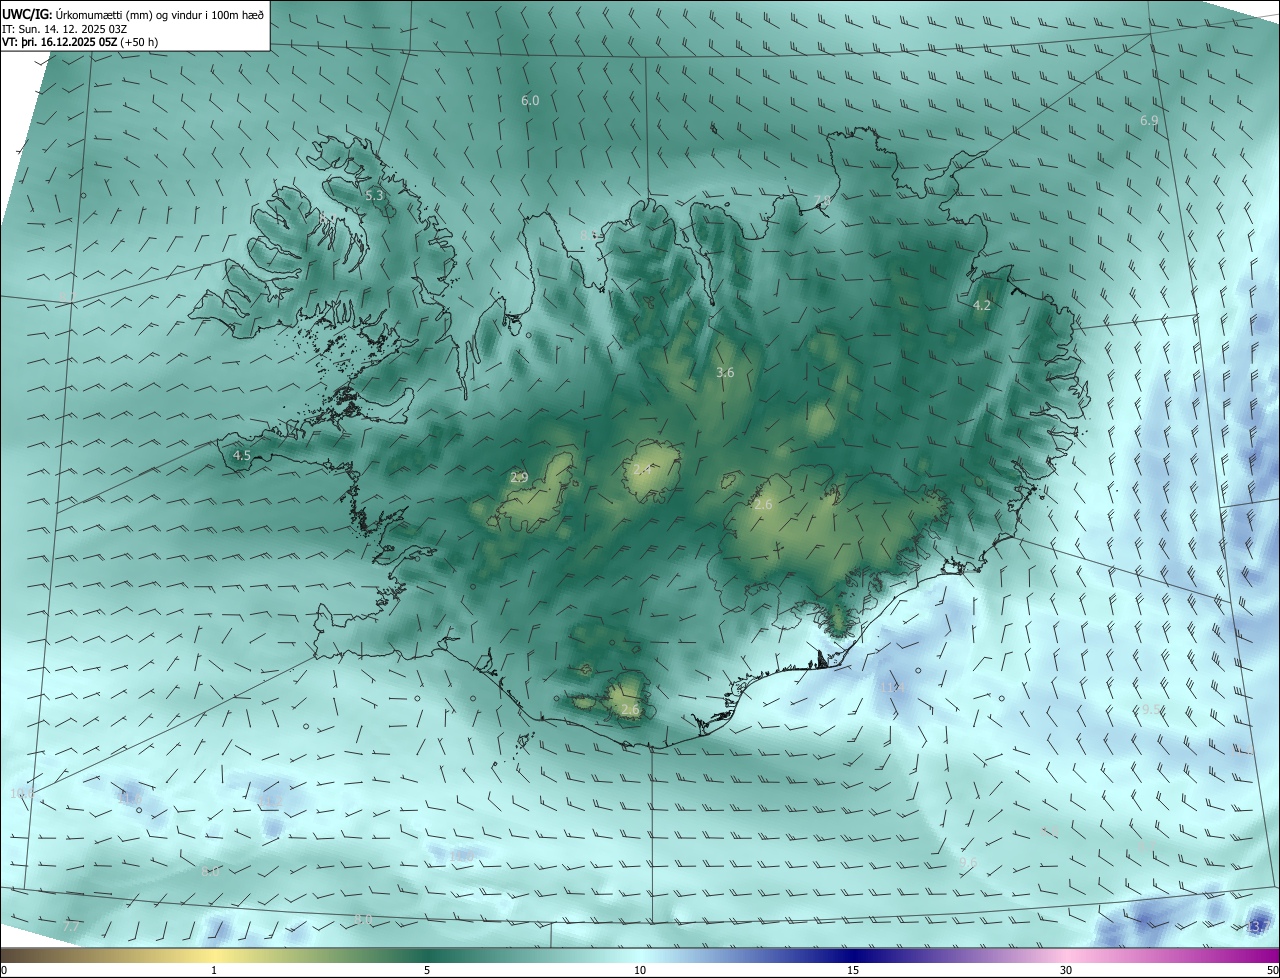Screen dimensions: 1280x978
Task: Click the initial time line "IT: Sun. 14. 12. 2025 03Z"
Action: pyautogui.click(x=66, y=29)
